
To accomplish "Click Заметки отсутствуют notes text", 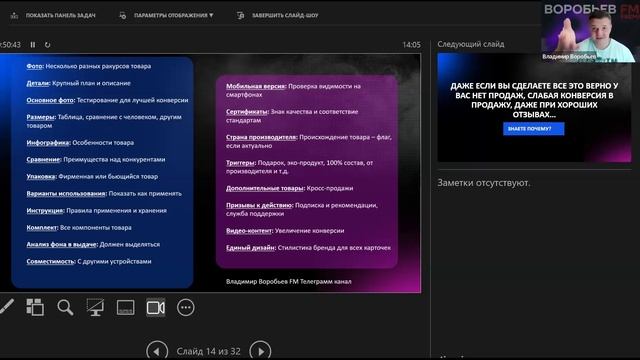I will coord(484,183).
